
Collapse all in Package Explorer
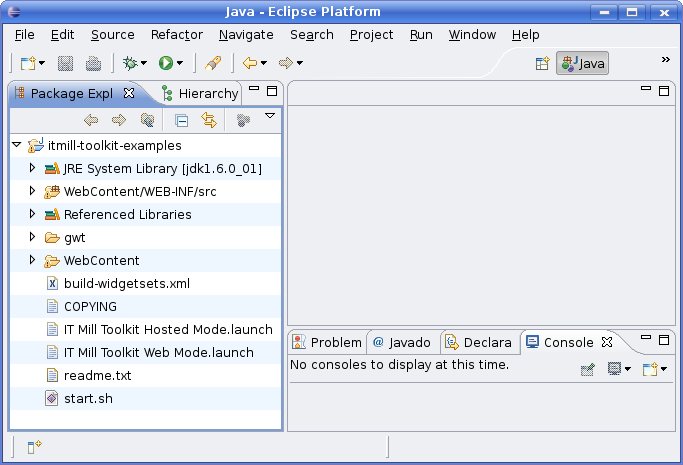pyautogui.click(x=181, y=120)
